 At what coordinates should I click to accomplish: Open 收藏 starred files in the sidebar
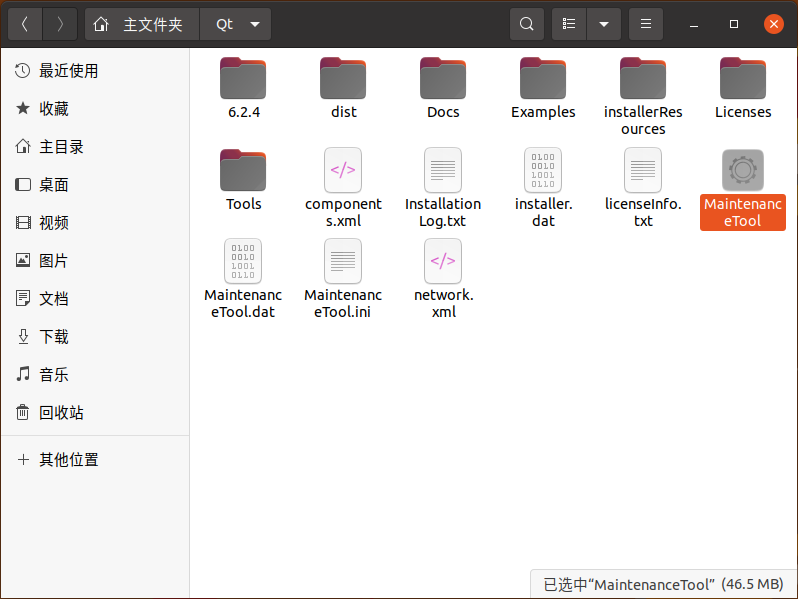pos(95,108)
